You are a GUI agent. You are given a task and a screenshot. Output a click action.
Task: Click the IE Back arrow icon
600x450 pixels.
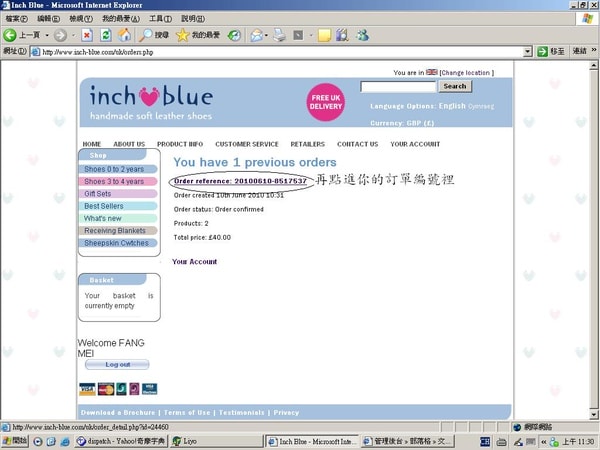10,35
